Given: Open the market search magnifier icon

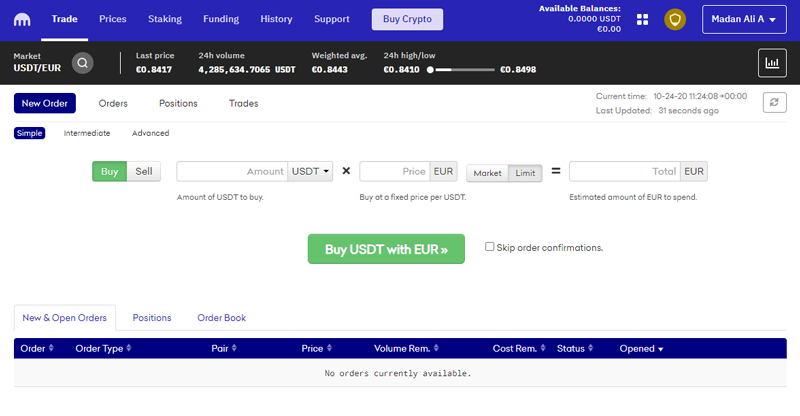Looking at the screenshot, I should (x=83, y=63).
